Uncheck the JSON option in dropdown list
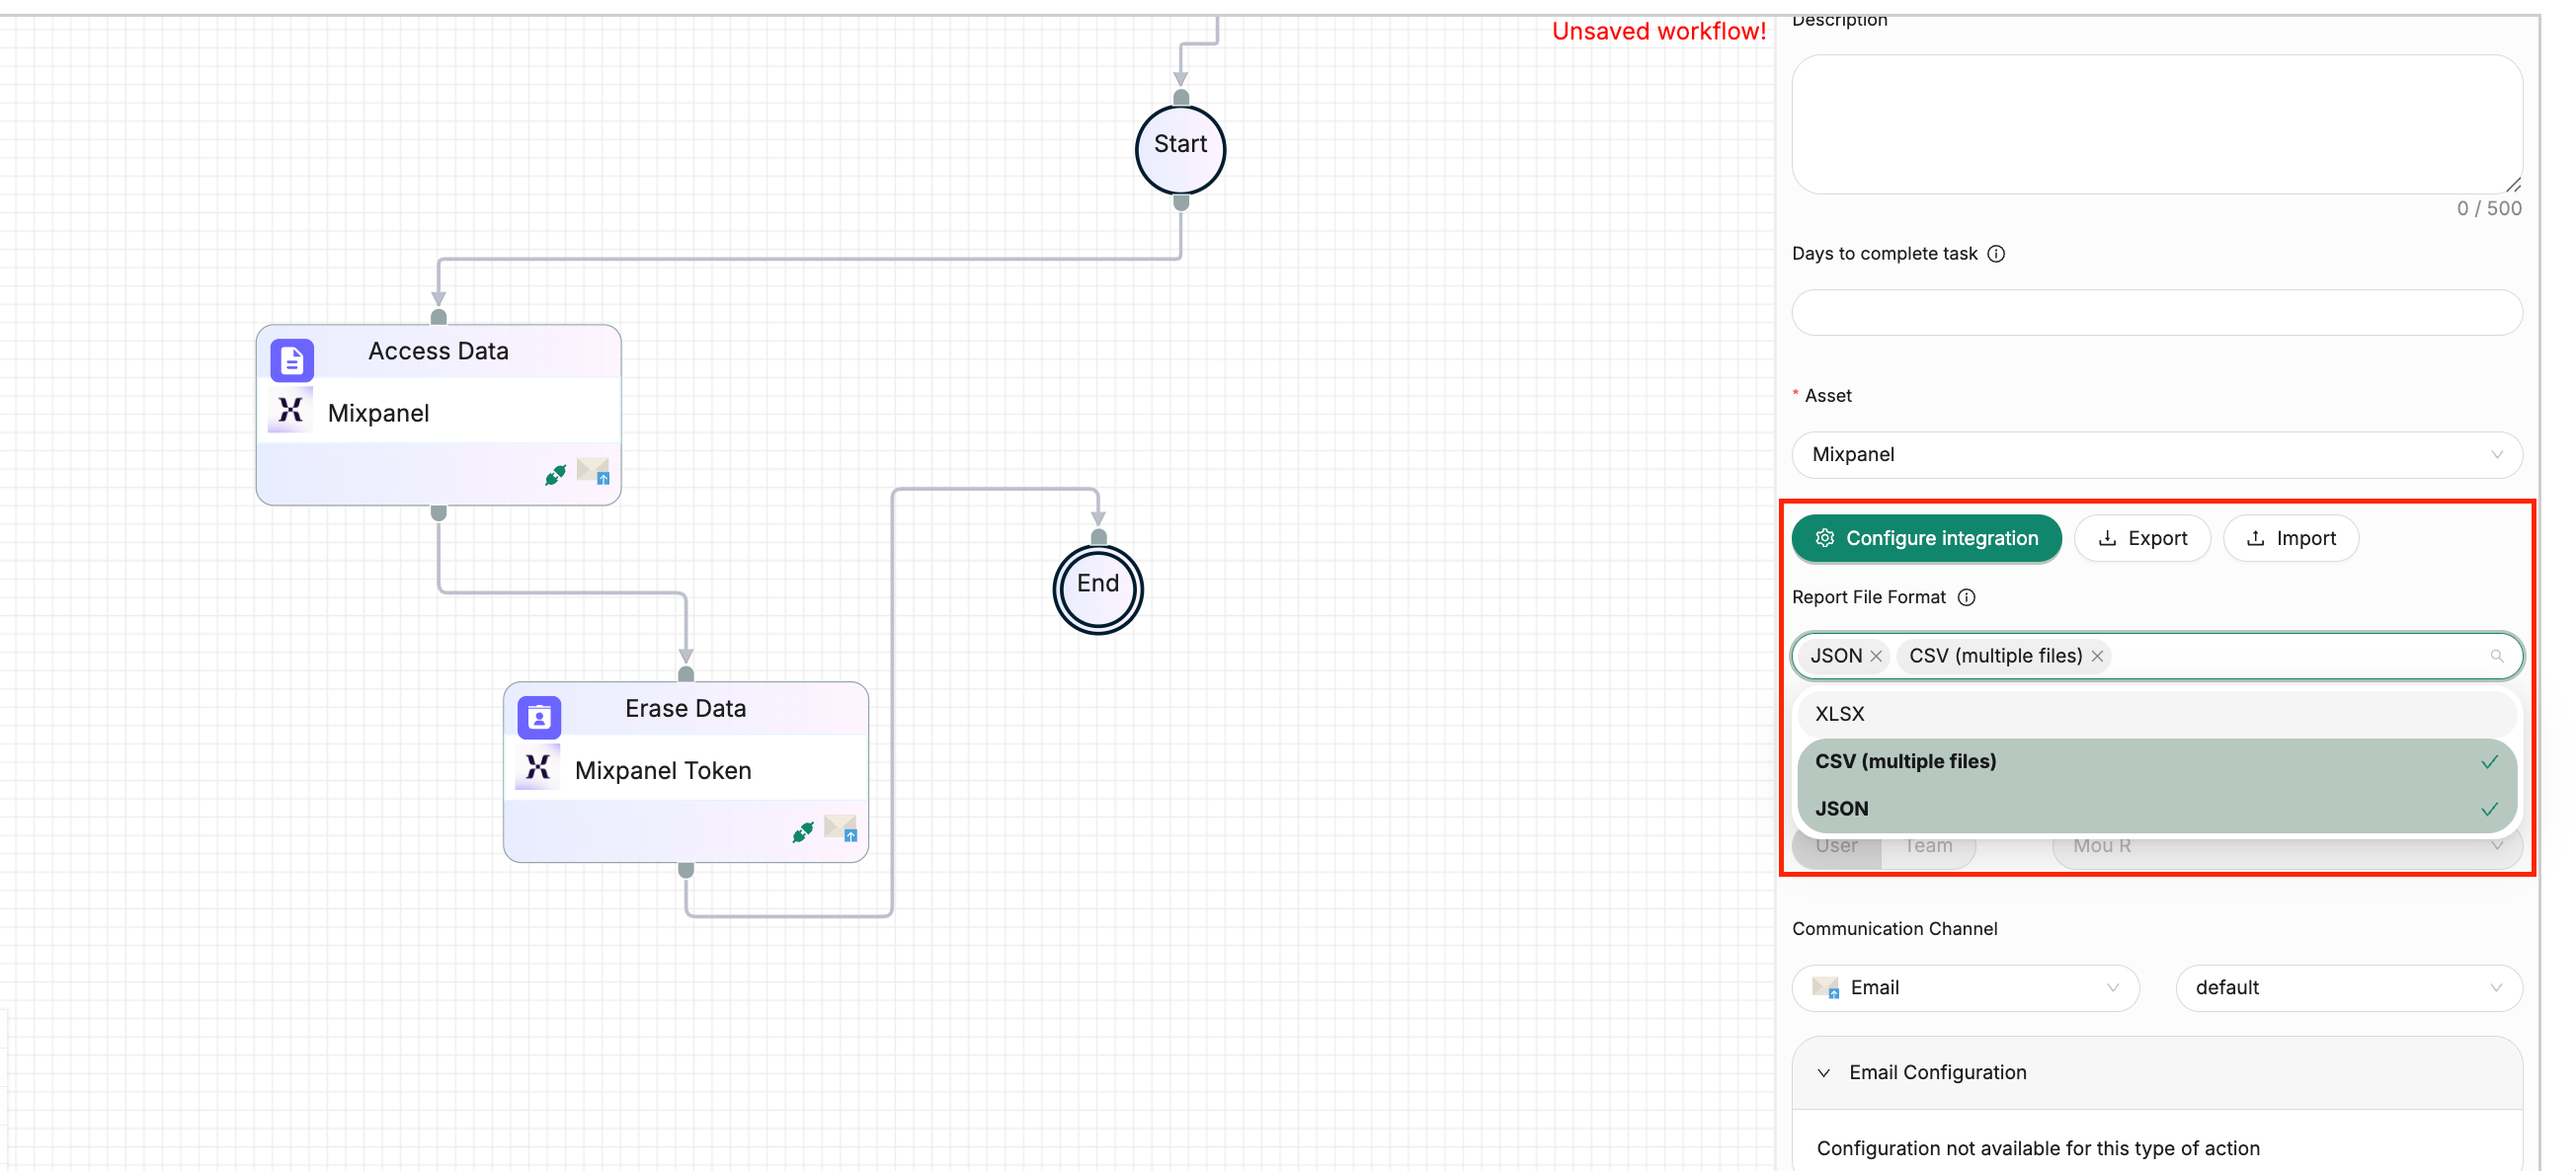Screen dimensions: 2576x1171 2155,809
